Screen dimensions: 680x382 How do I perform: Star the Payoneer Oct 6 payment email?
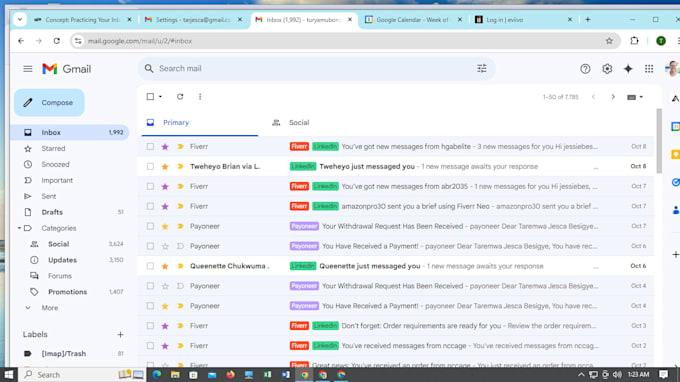tap(165, 246)
